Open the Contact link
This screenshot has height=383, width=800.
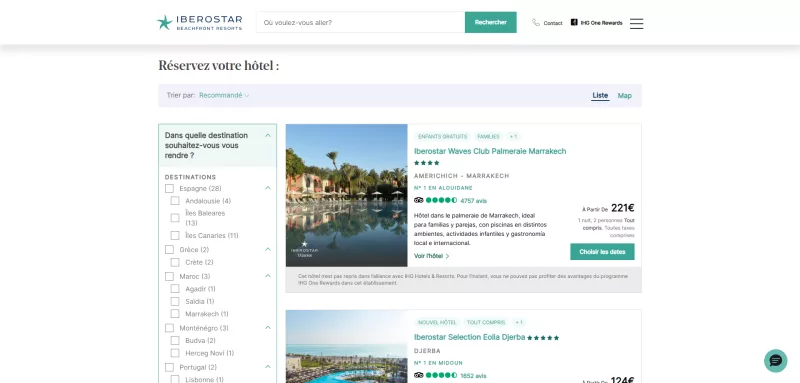(x=553, y=23)
